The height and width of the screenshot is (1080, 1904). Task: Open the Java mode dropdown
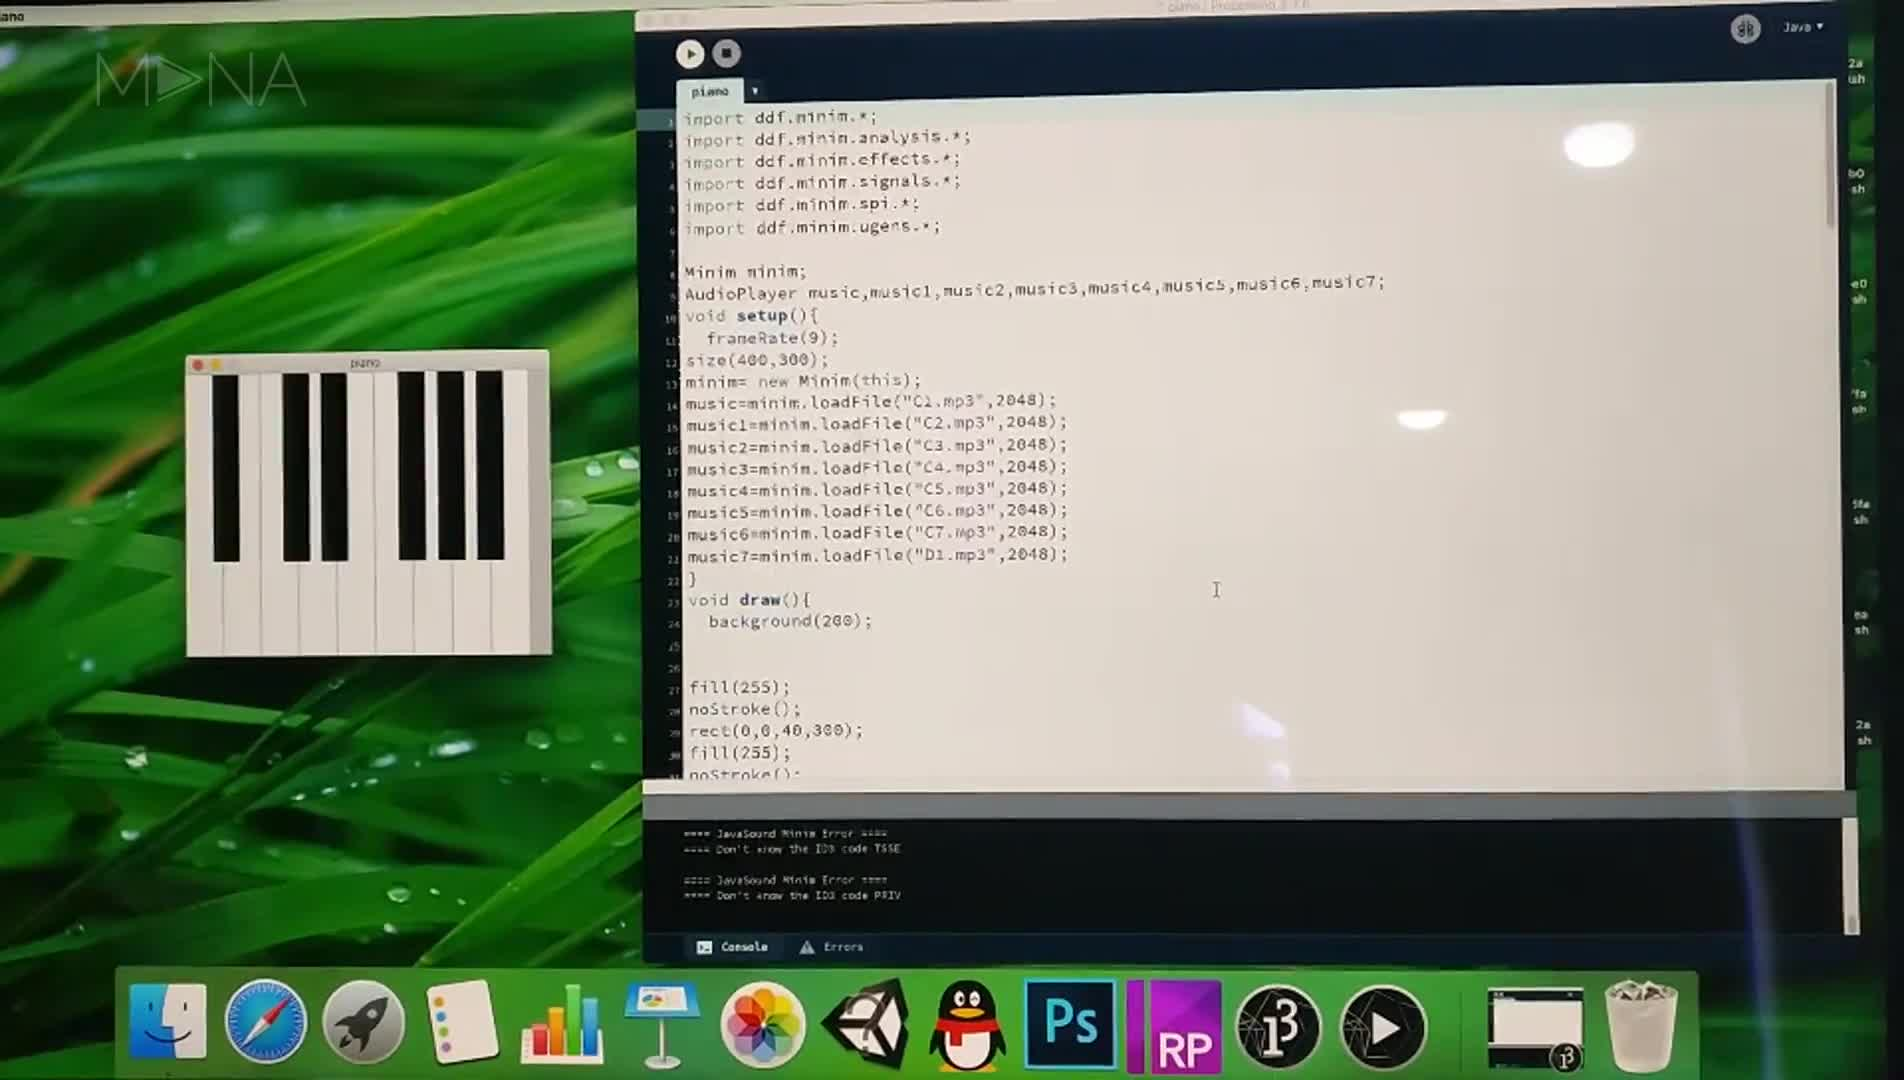pos(1803,27)
